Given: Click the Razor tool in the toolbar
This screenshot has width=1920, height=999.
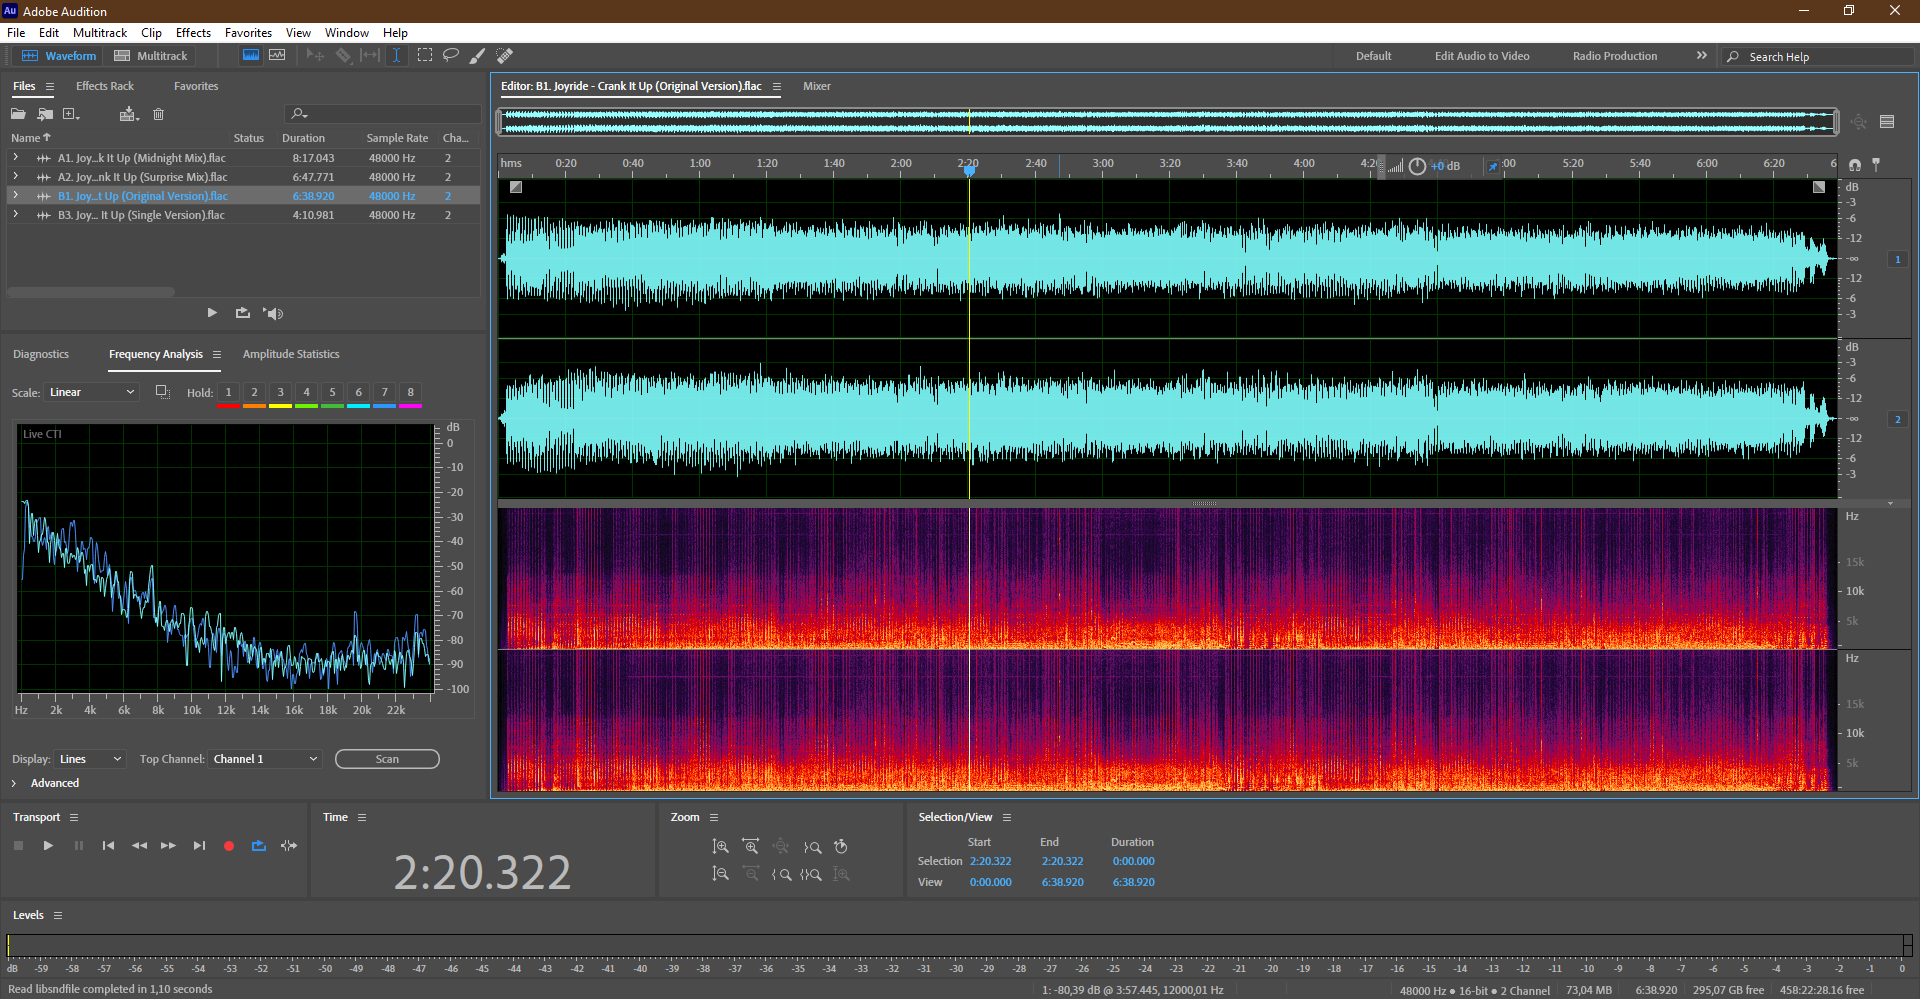Looking at the screenshot, I should [343, 56].
